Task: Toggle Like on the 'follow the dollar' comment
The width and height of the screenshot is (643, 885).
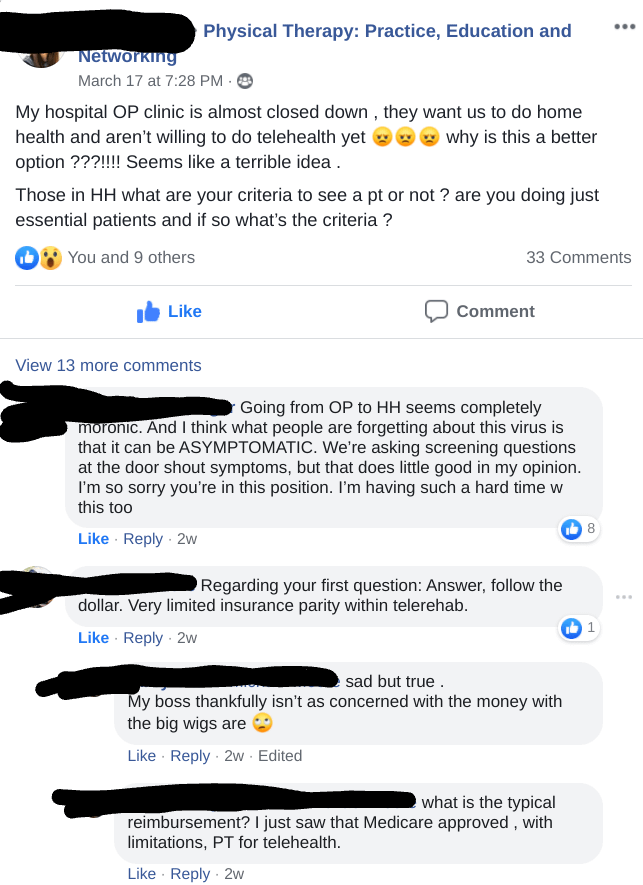Action: (93, 638)
